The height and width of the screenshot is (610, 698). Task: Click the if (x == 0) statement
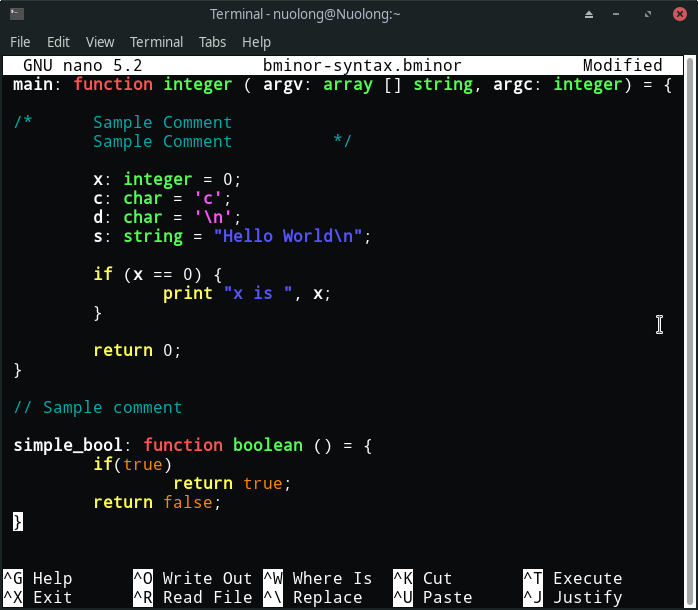158,274
